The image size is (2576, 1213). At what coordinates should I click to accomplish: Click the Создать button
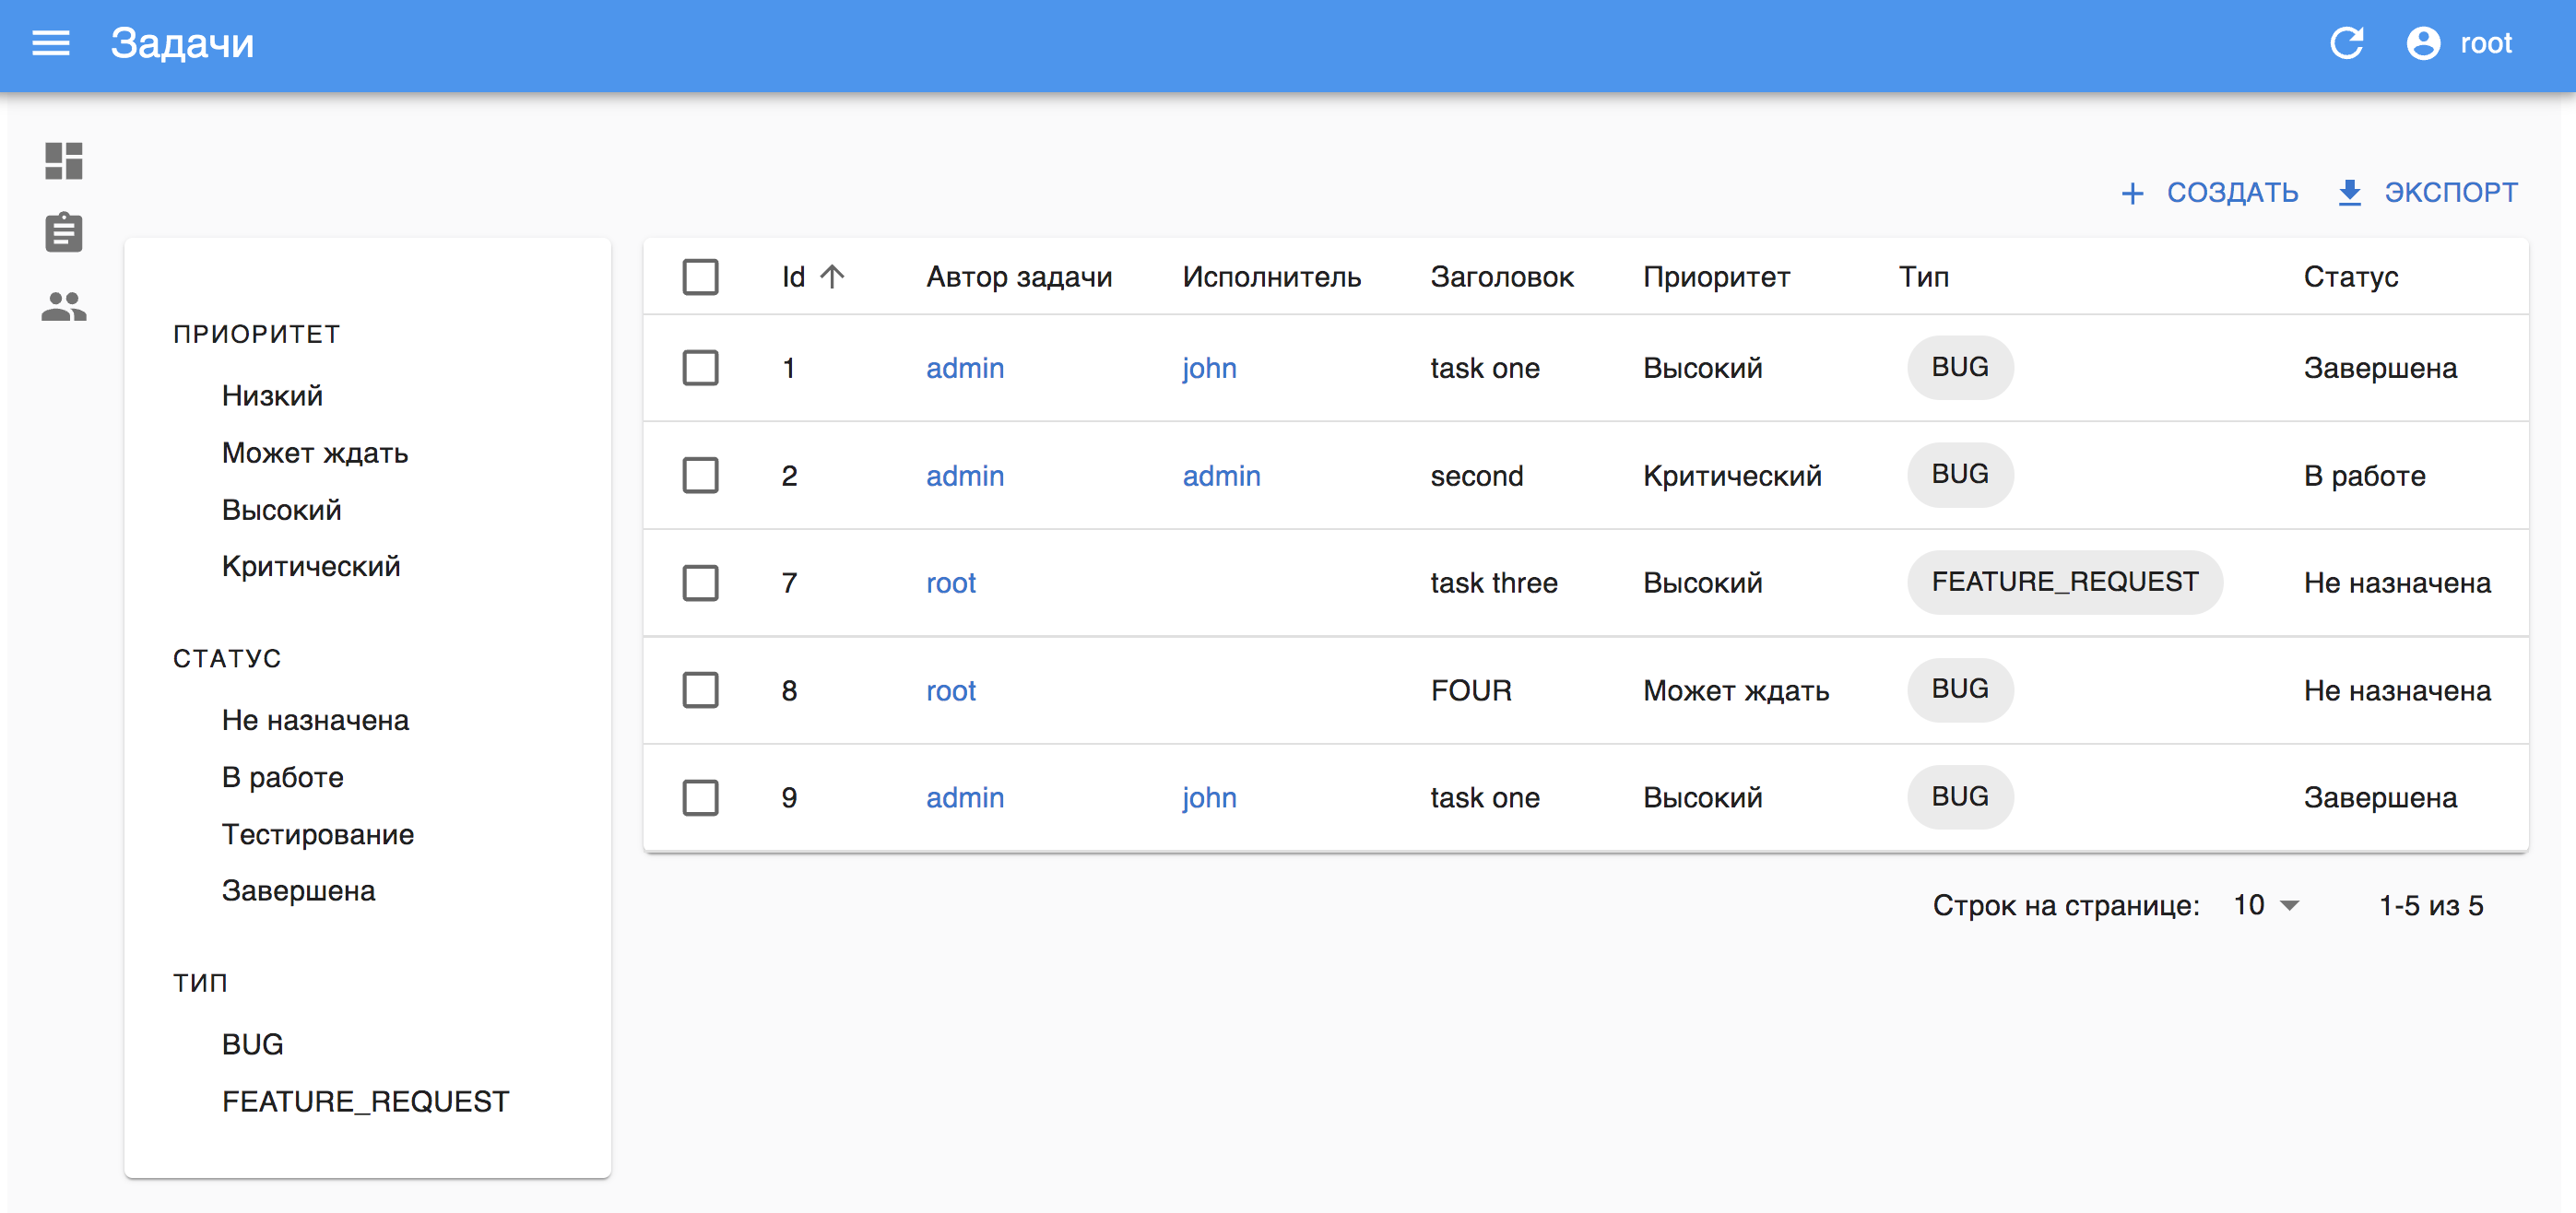coord(2209,192)
